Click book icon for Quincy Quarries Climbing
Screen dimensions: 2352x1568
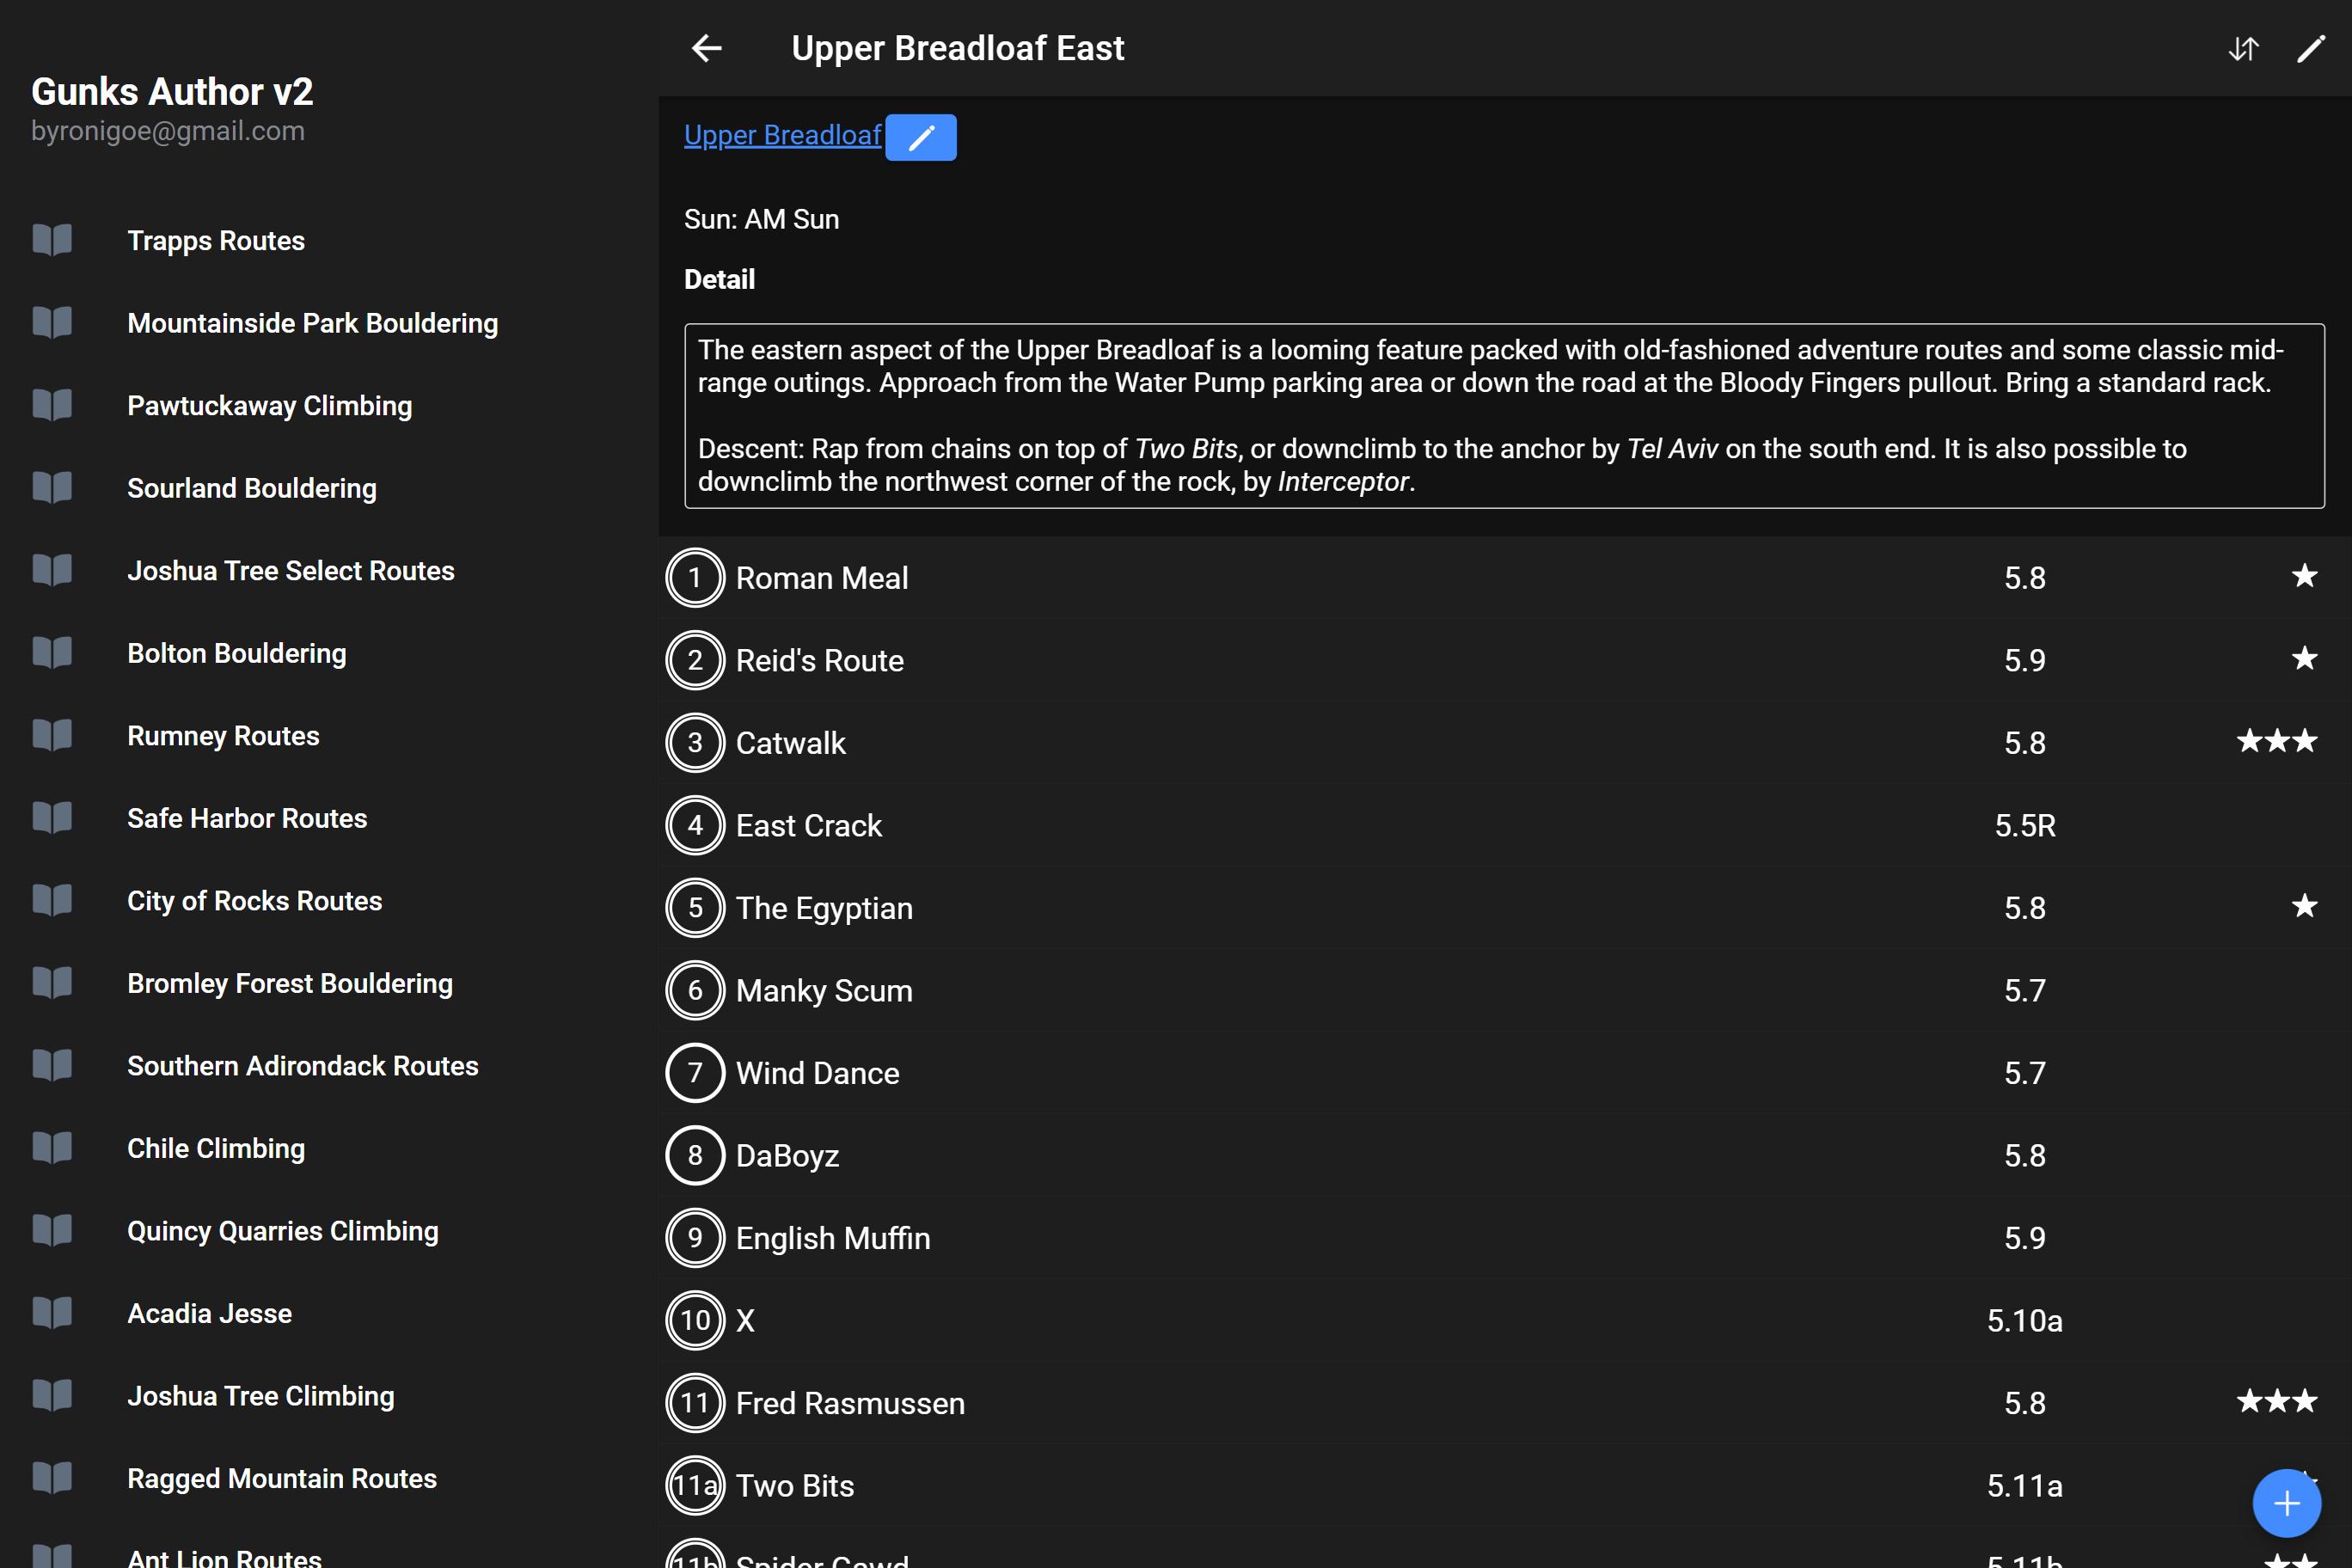click(52, 1230)
